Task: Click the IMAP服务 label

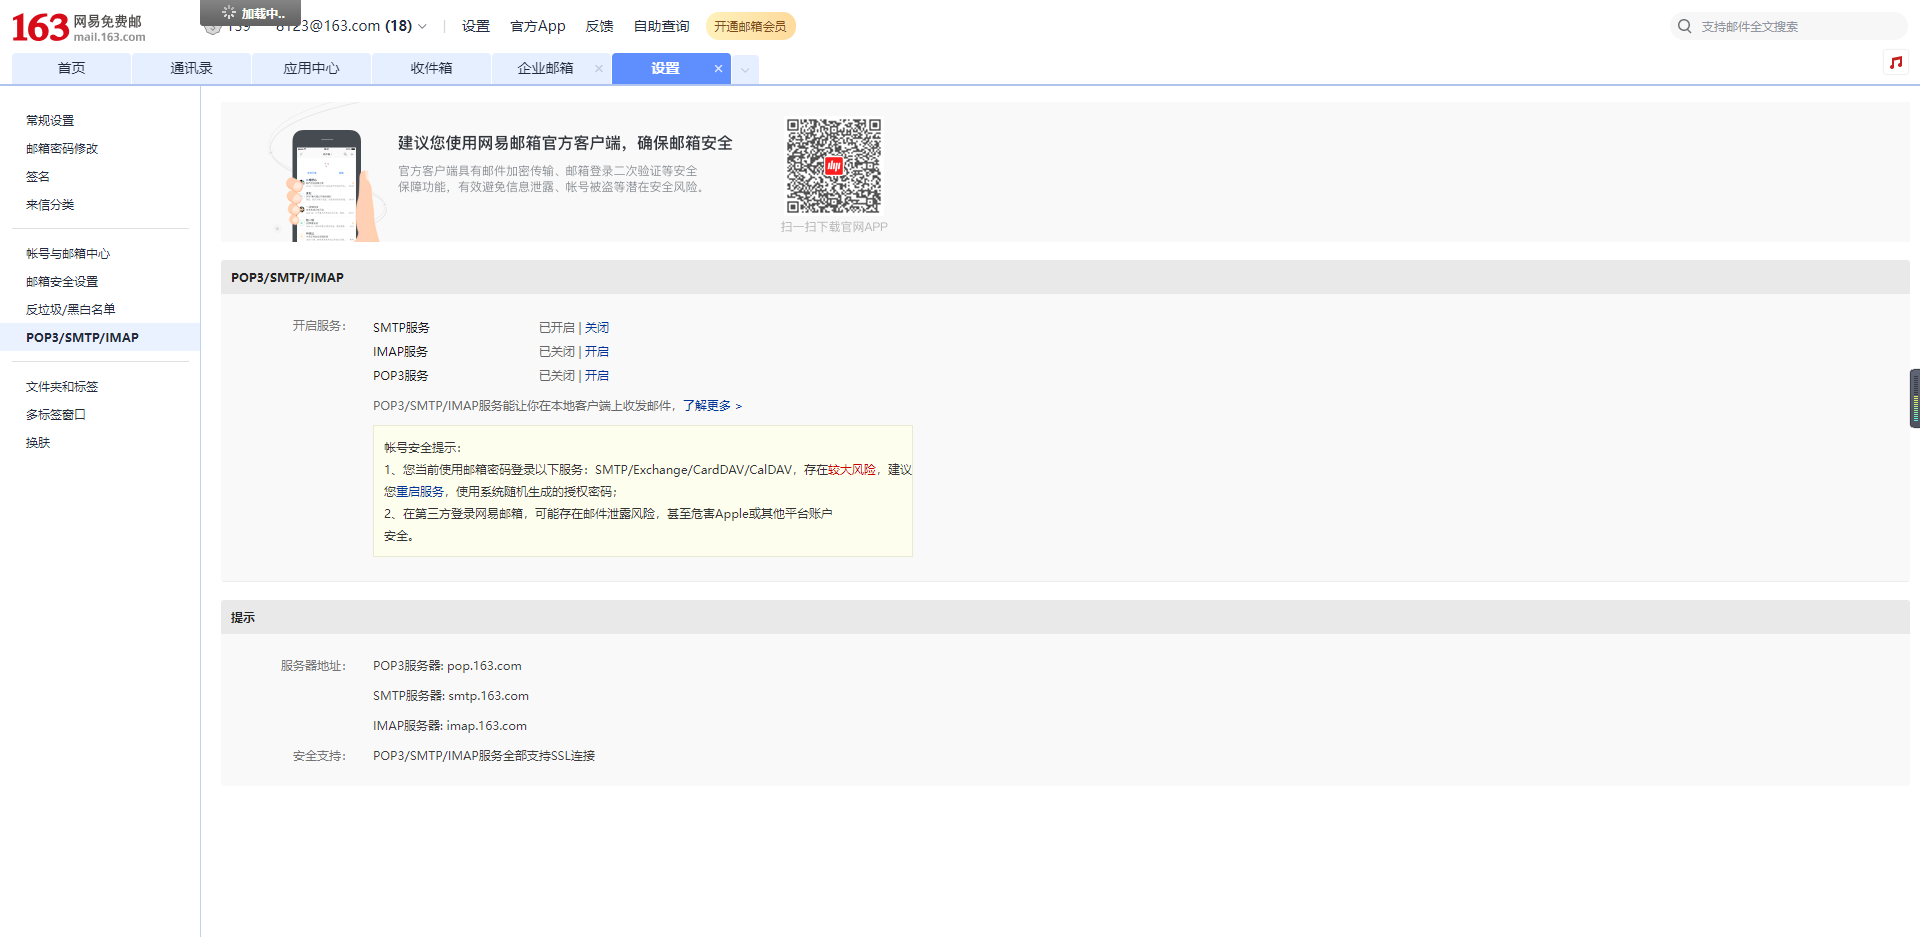Action: [400, 351]
